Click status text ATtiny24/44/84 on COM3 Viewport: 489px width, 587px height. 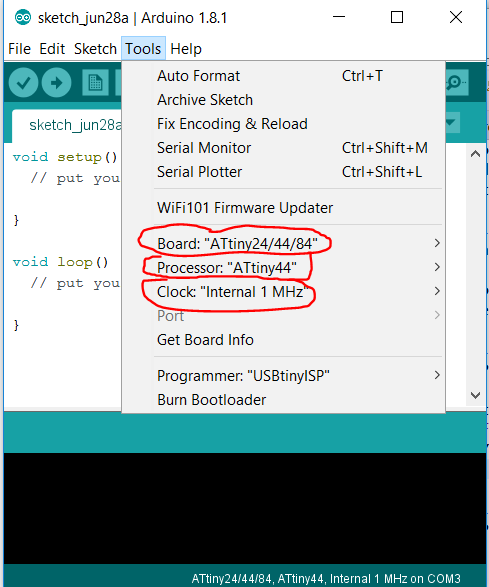click(326, 578)
